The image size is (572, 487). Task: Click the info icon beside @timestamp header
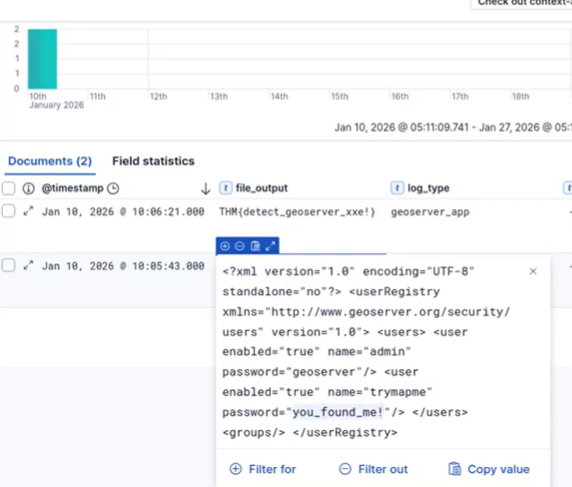(x=28, y=188)
